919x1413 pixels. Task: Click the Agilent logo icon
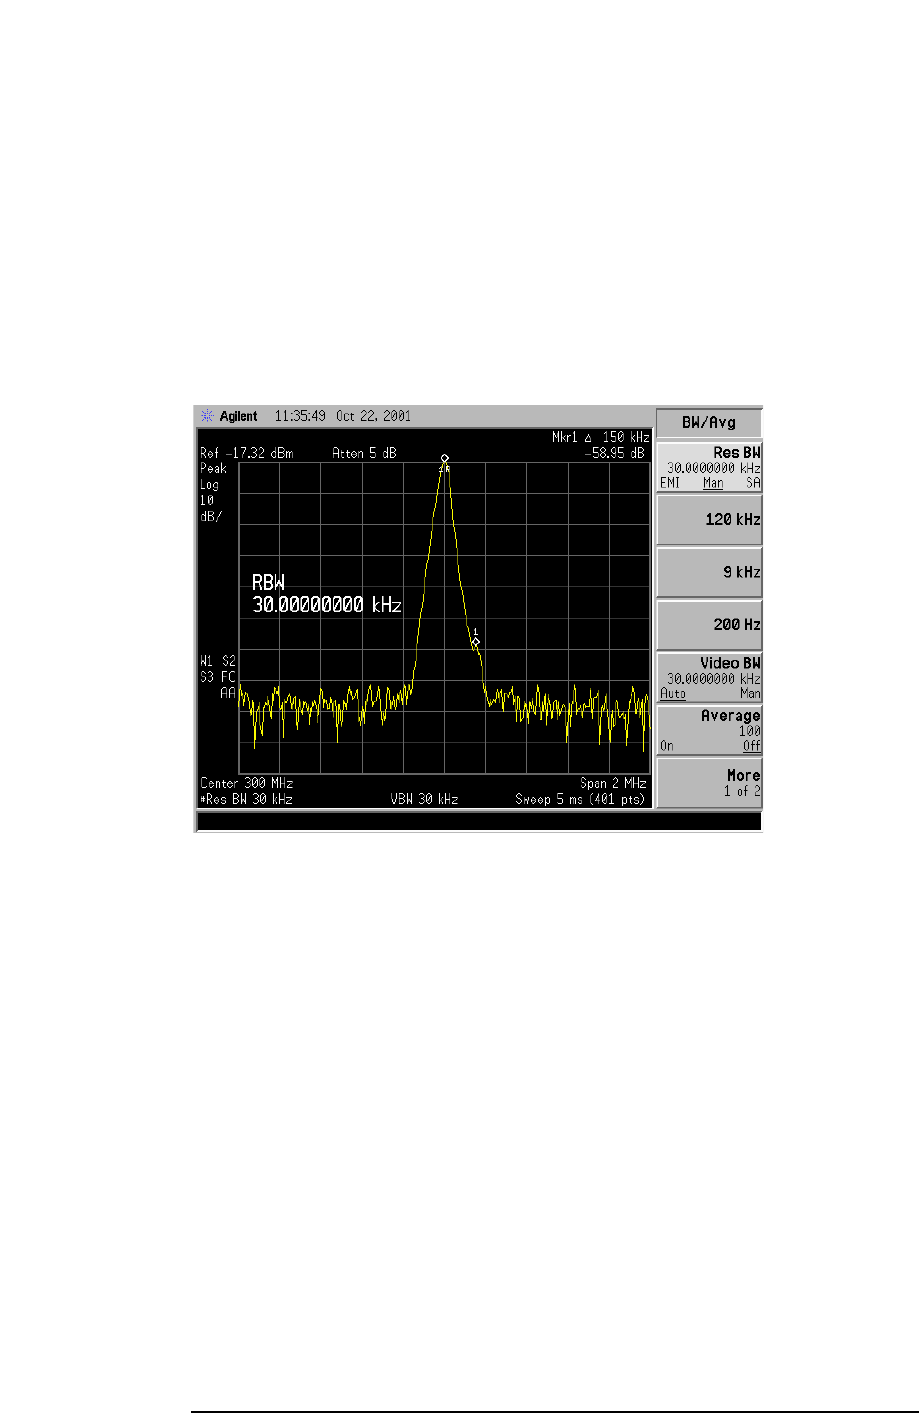pyautogui.click(x=208, y=416)
